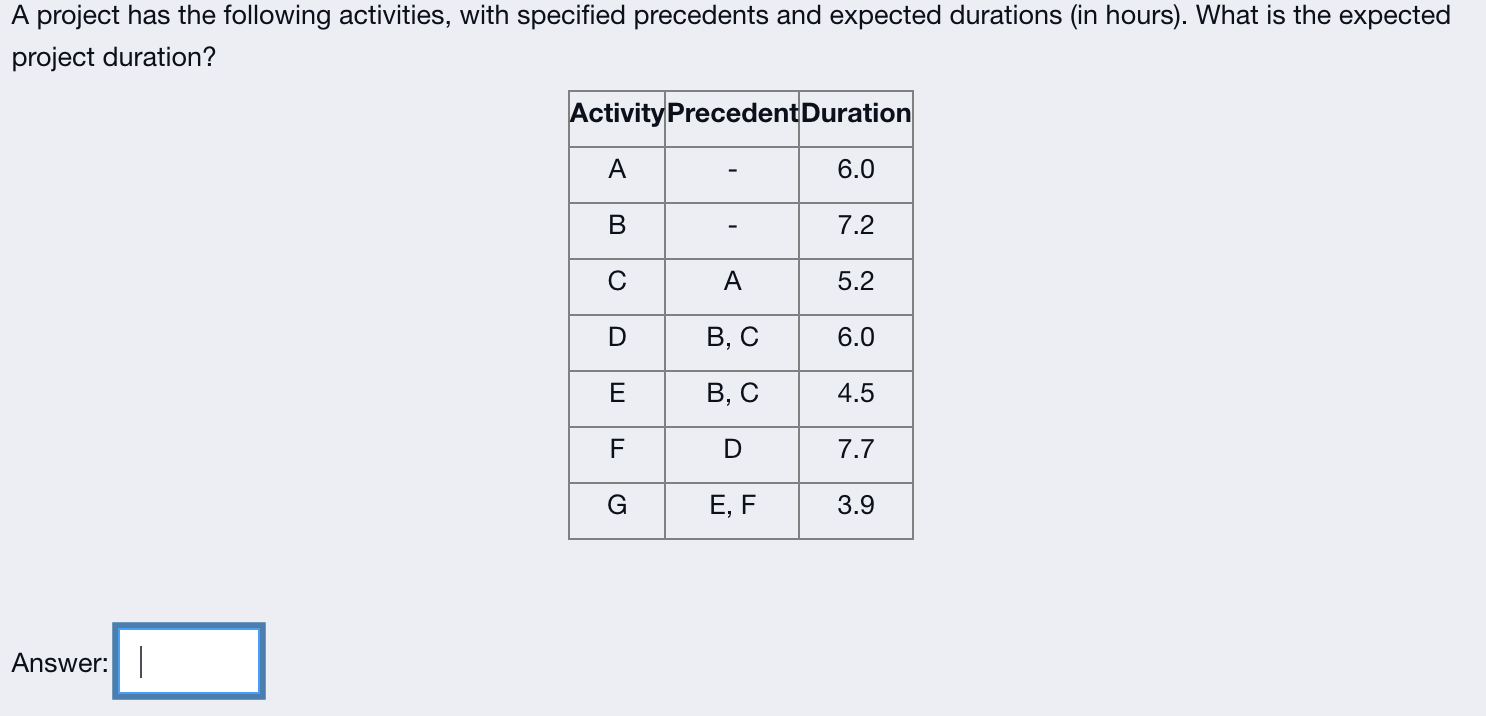Select the duration value 6.0 for Activity A
Screen dimensions: 1486x716
tap(855, 170)
